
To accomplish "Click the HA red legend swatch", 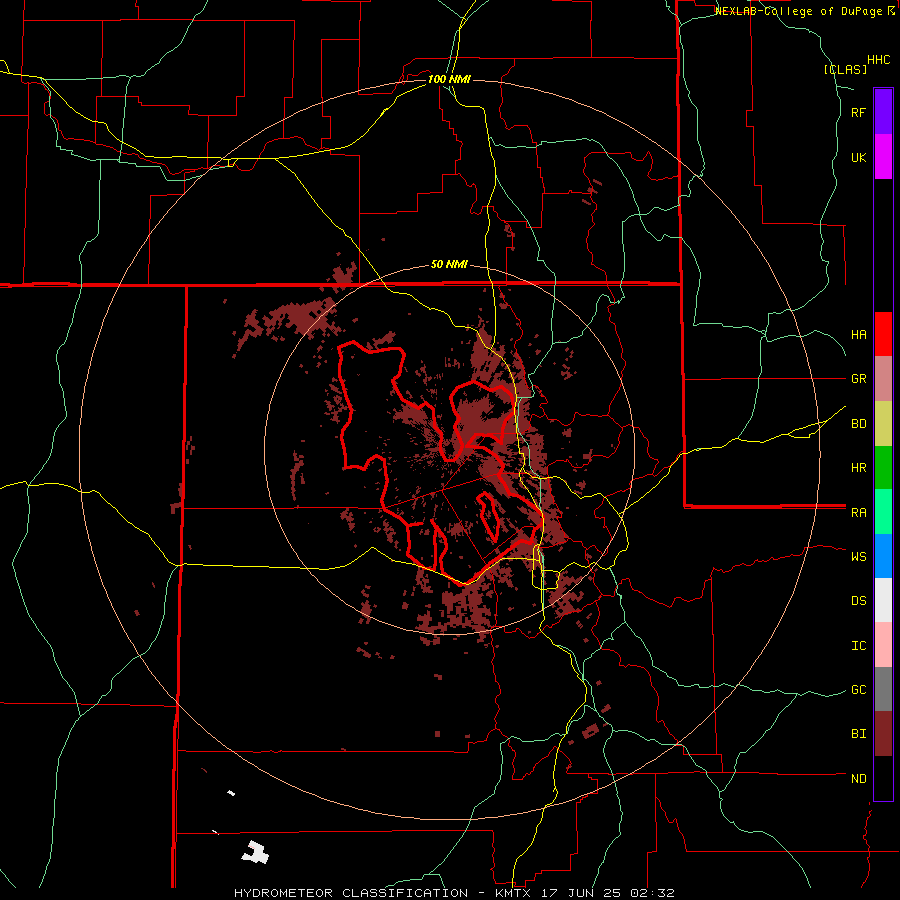I will 883,334.
